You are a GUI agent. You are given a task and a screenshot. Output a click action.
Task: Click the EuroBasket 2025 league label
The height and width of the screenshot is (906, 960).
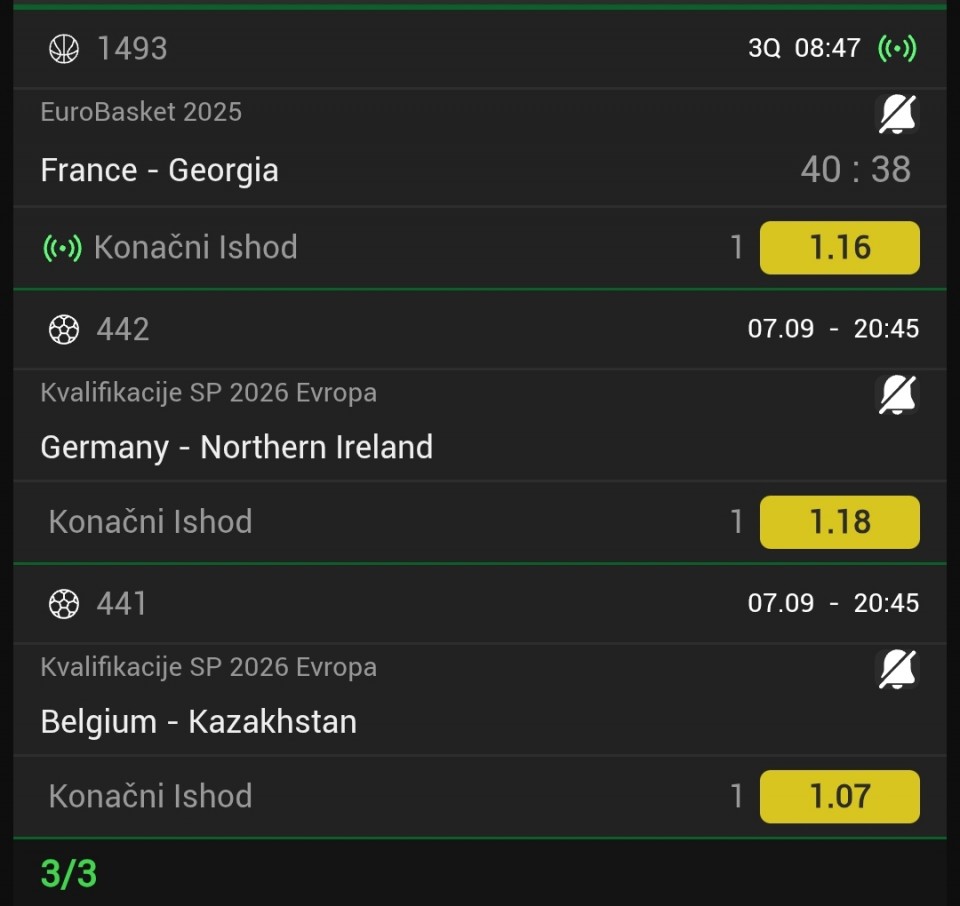pyautogui.click(x=141, y=112)
